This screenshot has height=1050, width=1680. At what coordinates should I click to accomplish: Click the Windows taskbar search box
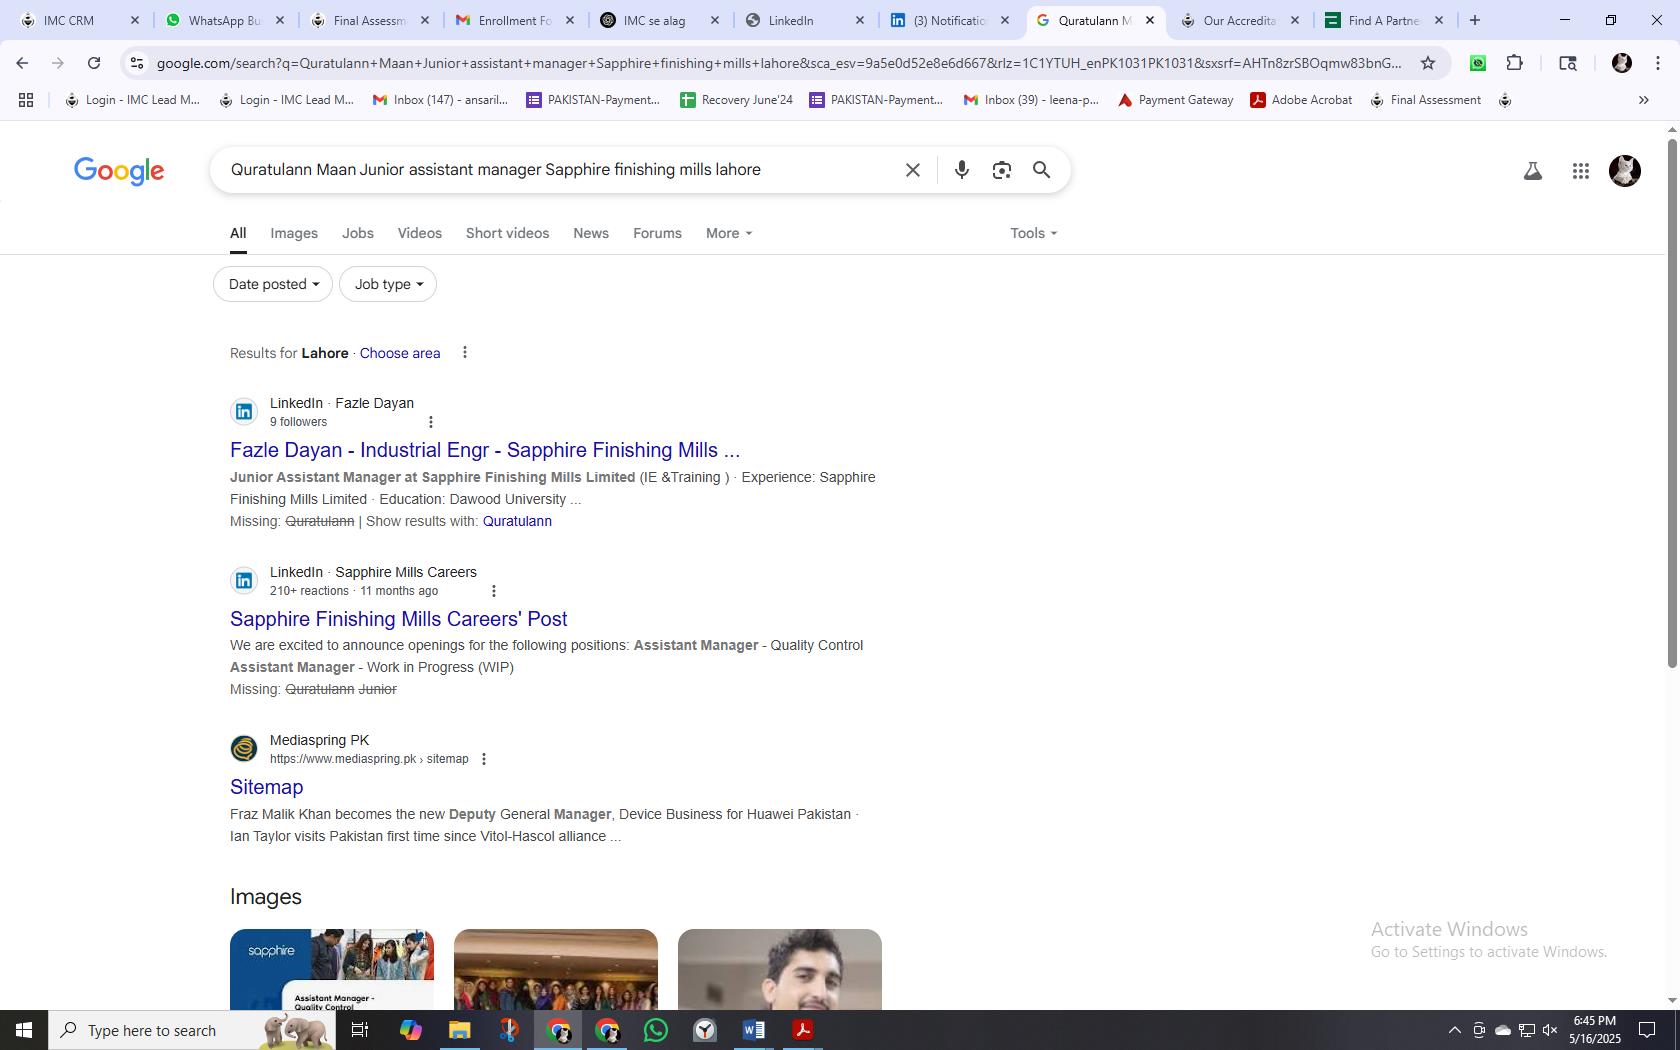click(191, 1030)
